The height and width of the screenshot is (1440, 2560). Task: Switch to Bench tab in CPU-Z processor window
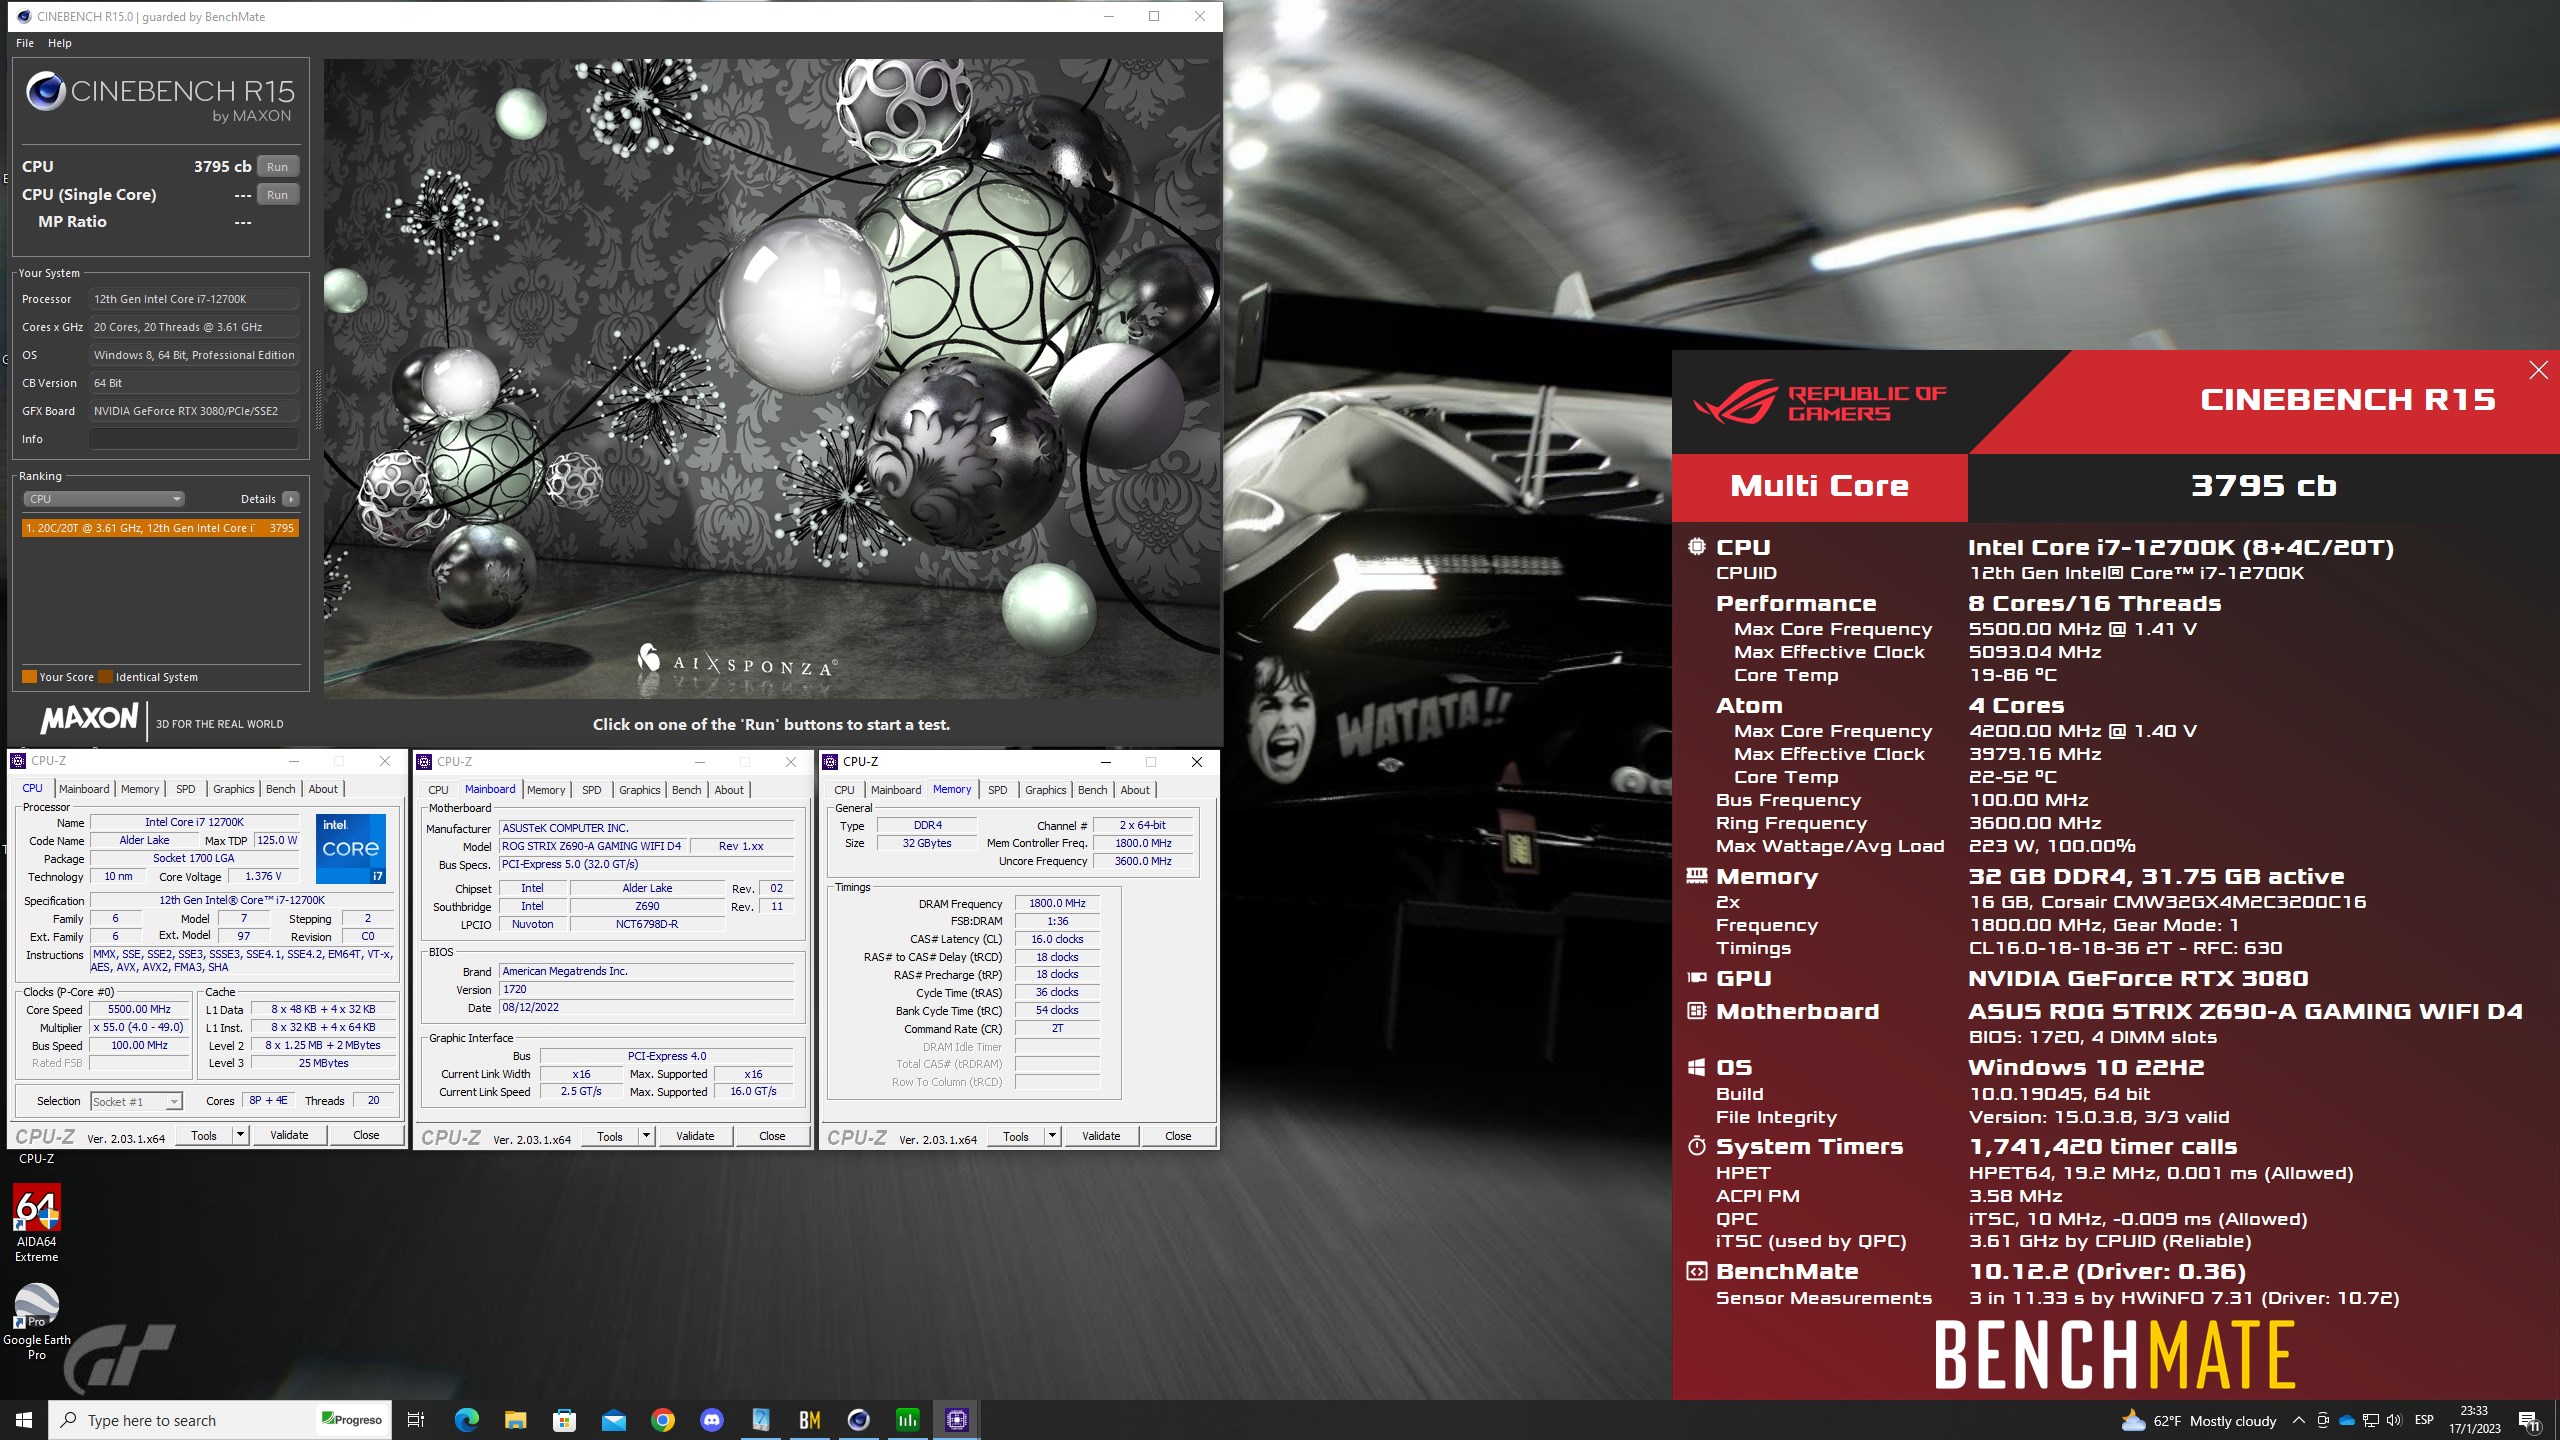tap(281, 789)
